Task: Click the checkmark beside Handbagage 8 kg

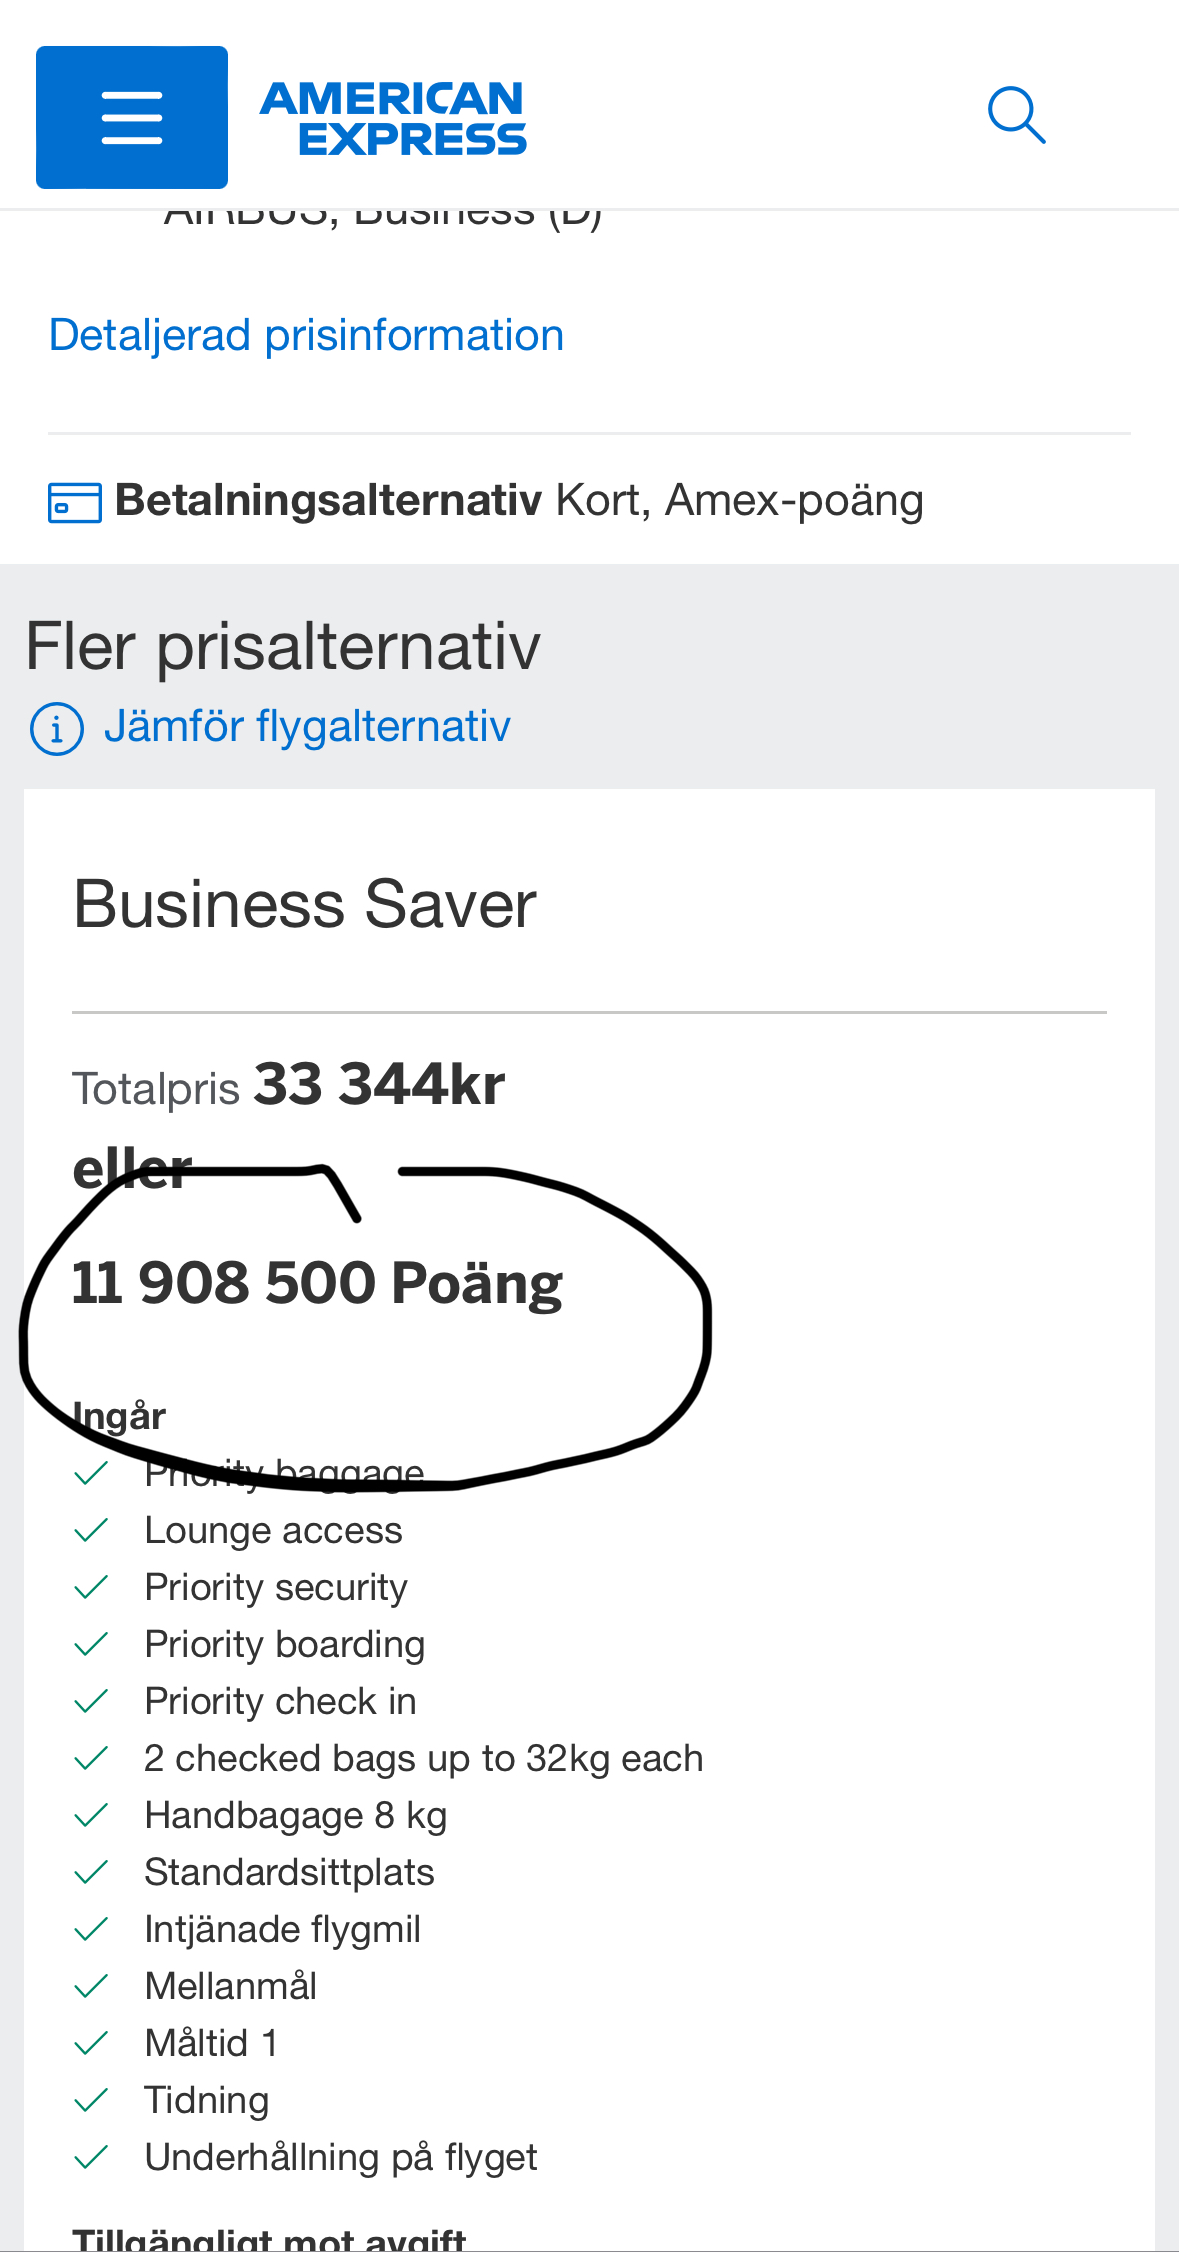Action: tap(93, 1813)
